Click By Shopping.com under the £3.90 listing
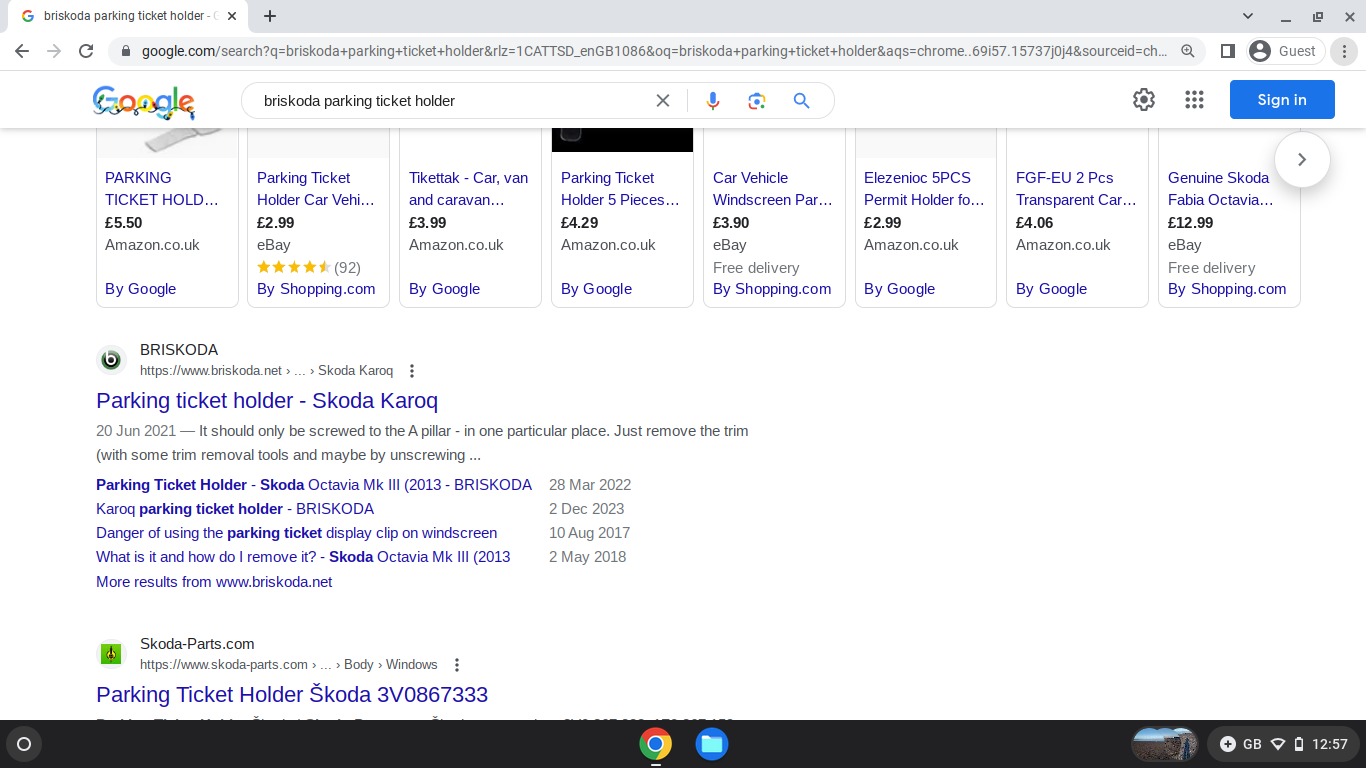 click(x=772, y=289)
